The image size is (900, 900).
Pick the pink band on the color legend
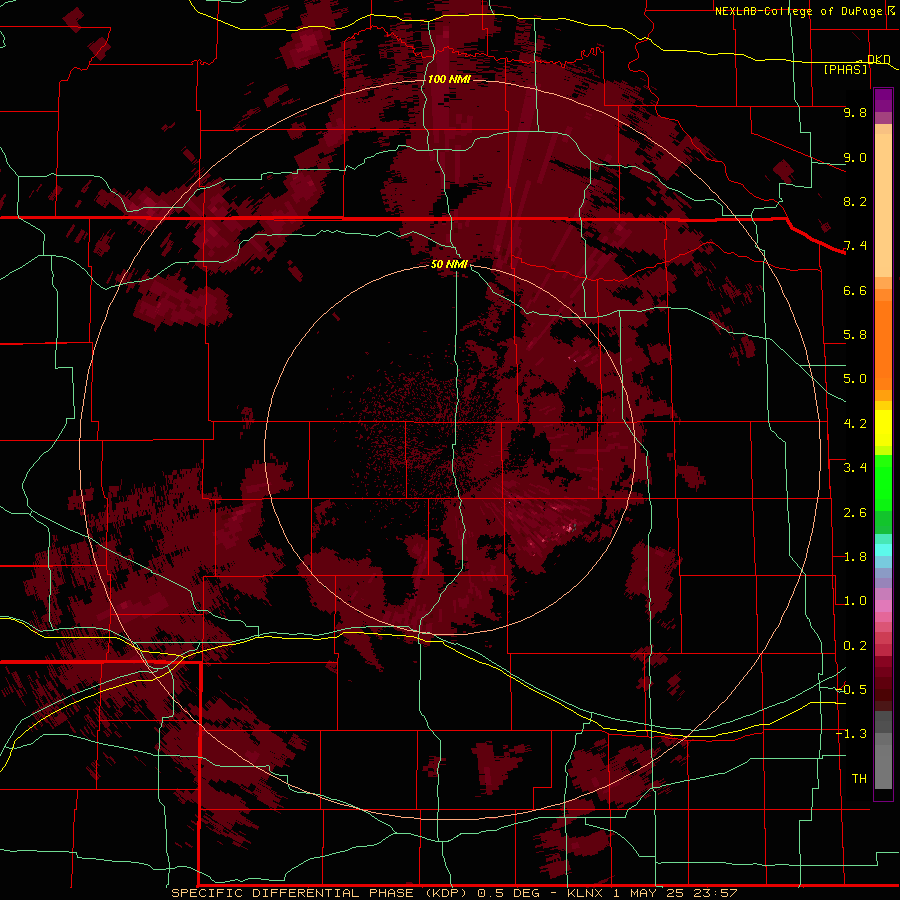coord(883,606)
